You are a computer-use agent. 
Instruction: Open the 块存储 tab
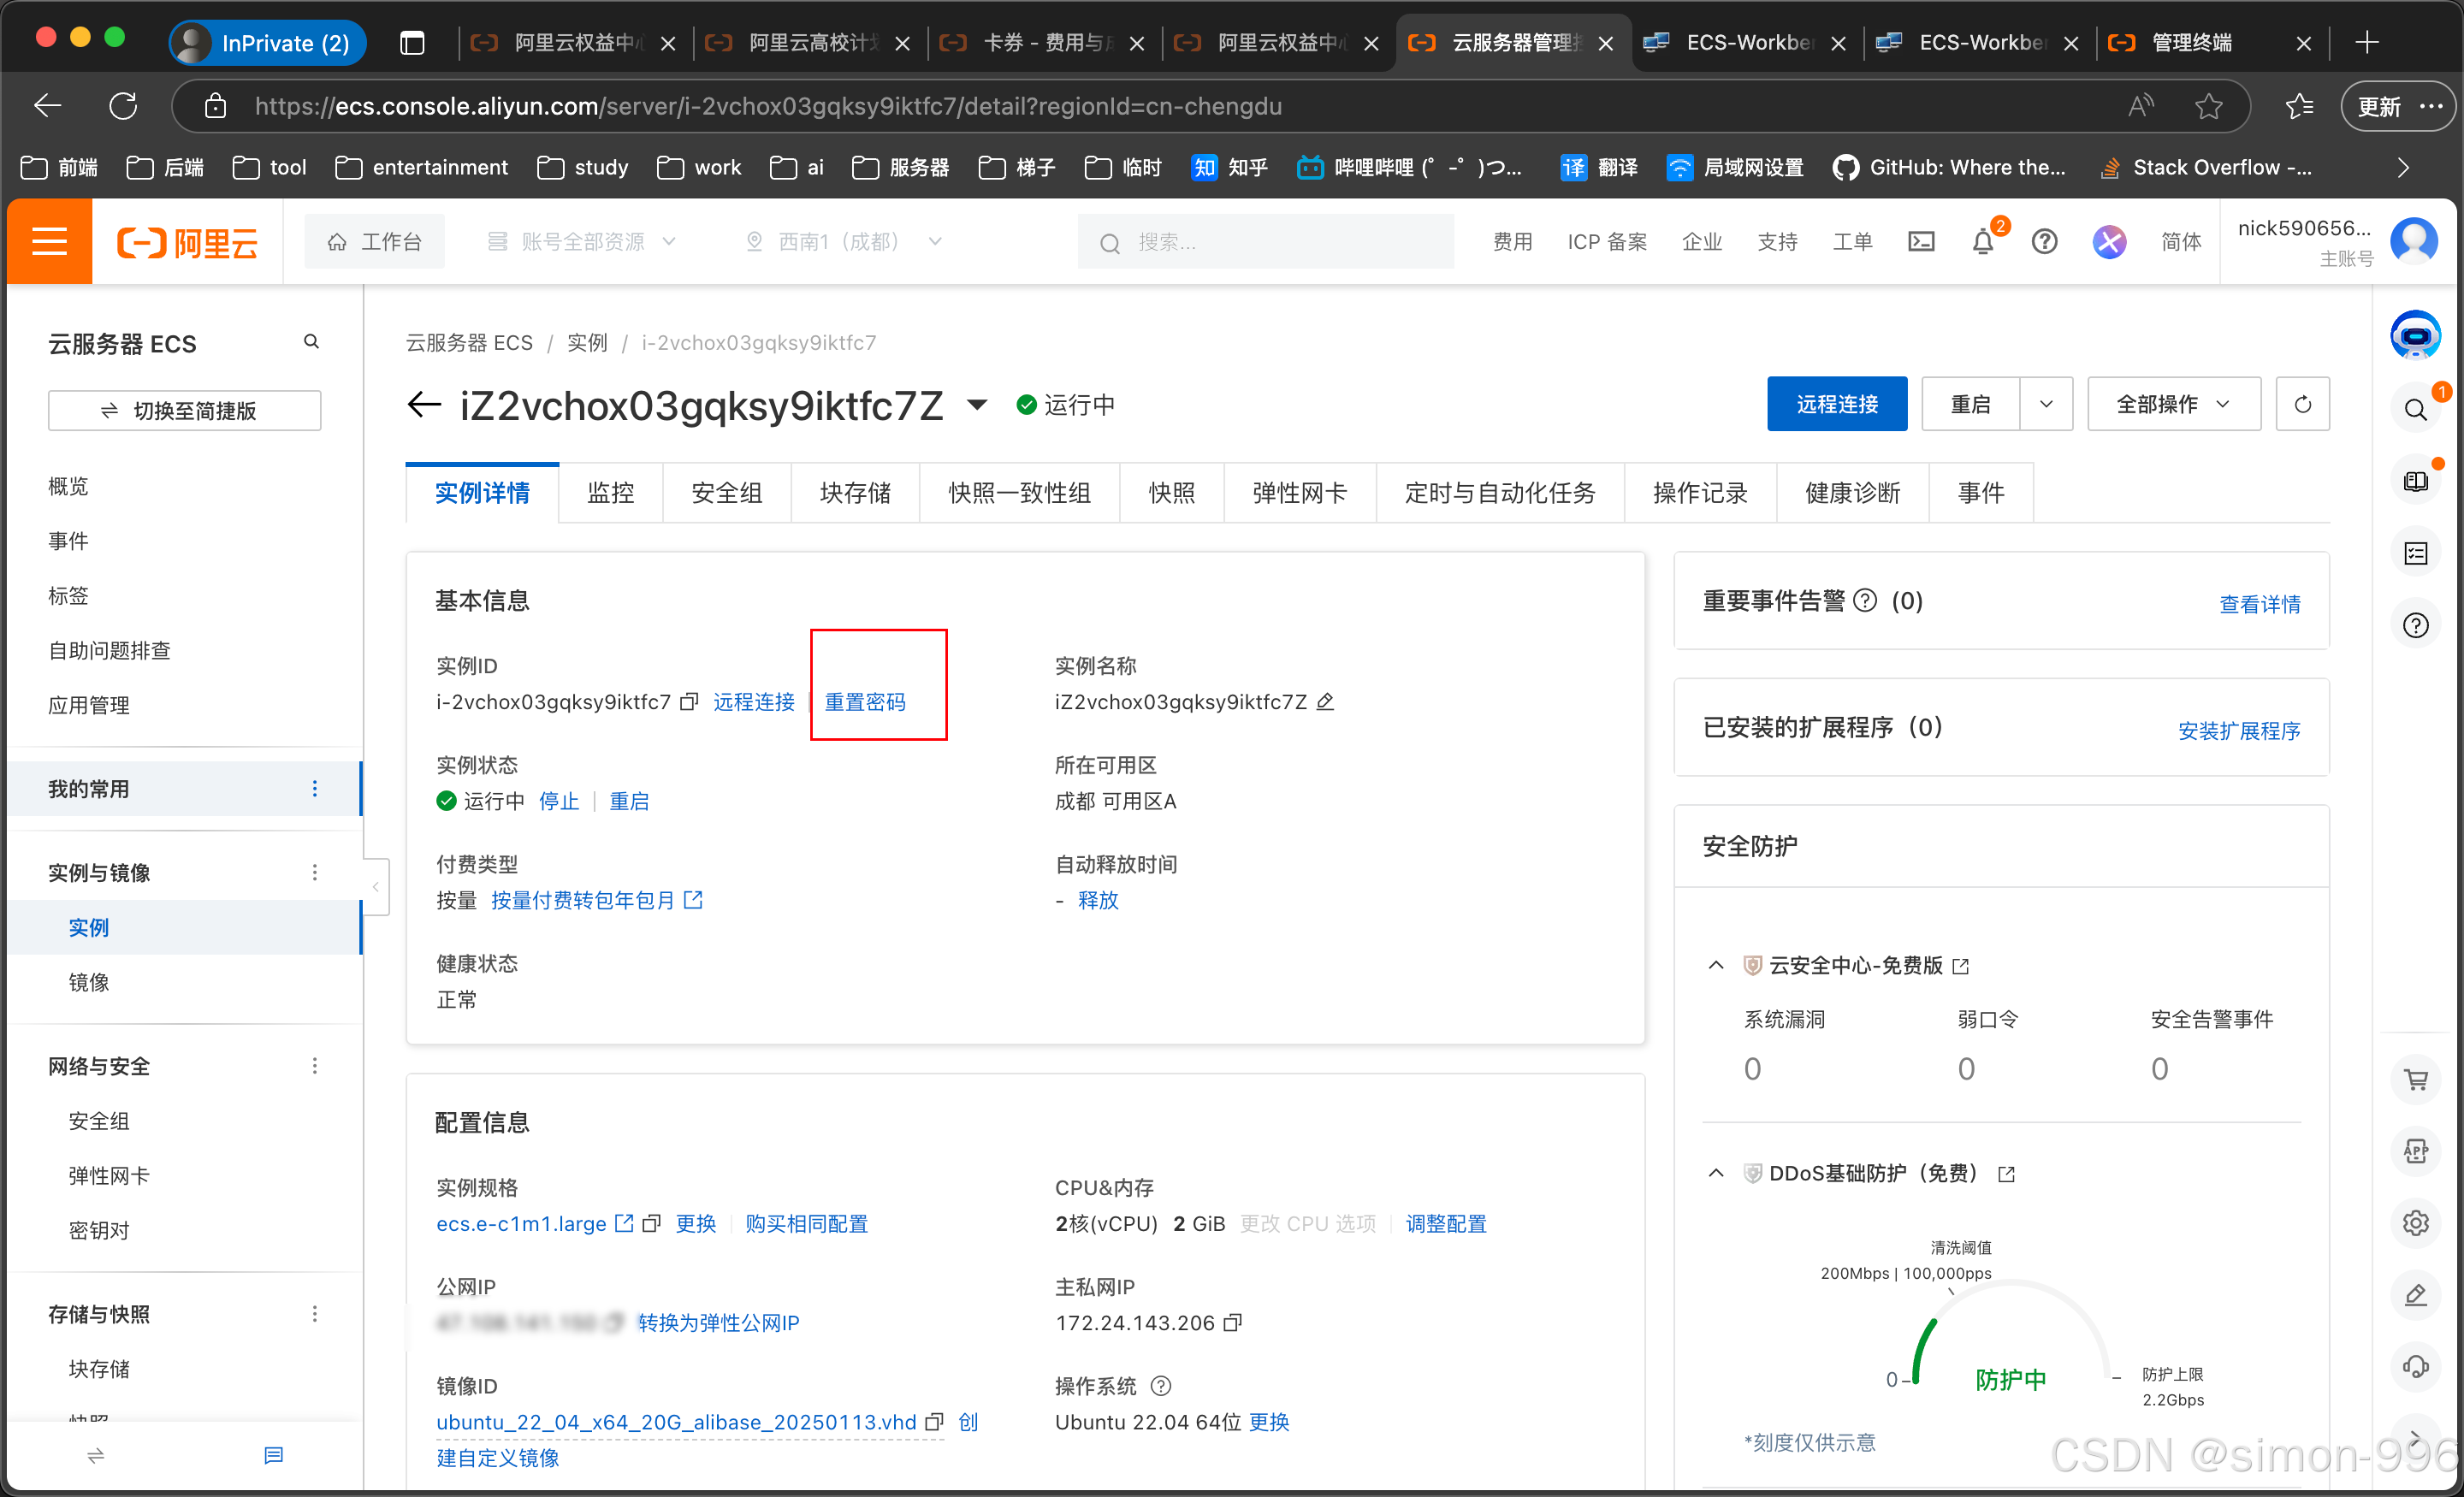(855, 493)
